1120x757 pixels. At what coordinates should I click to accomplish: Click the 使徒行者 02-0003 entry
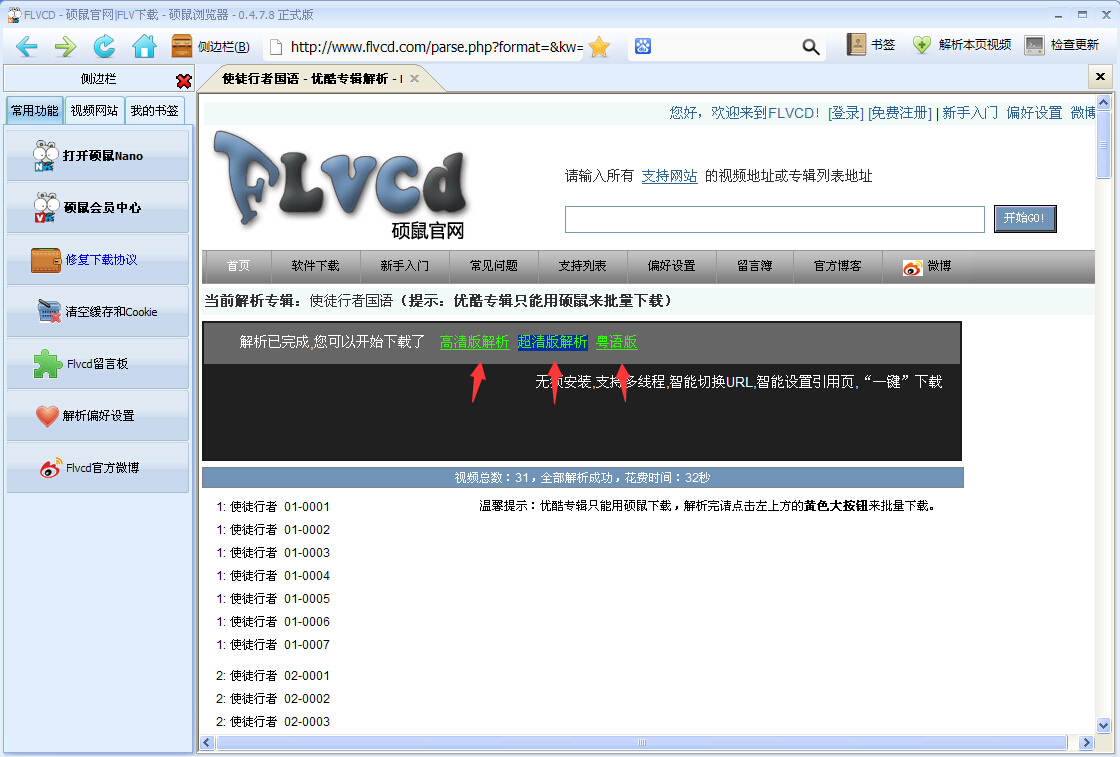coord(273,721)
